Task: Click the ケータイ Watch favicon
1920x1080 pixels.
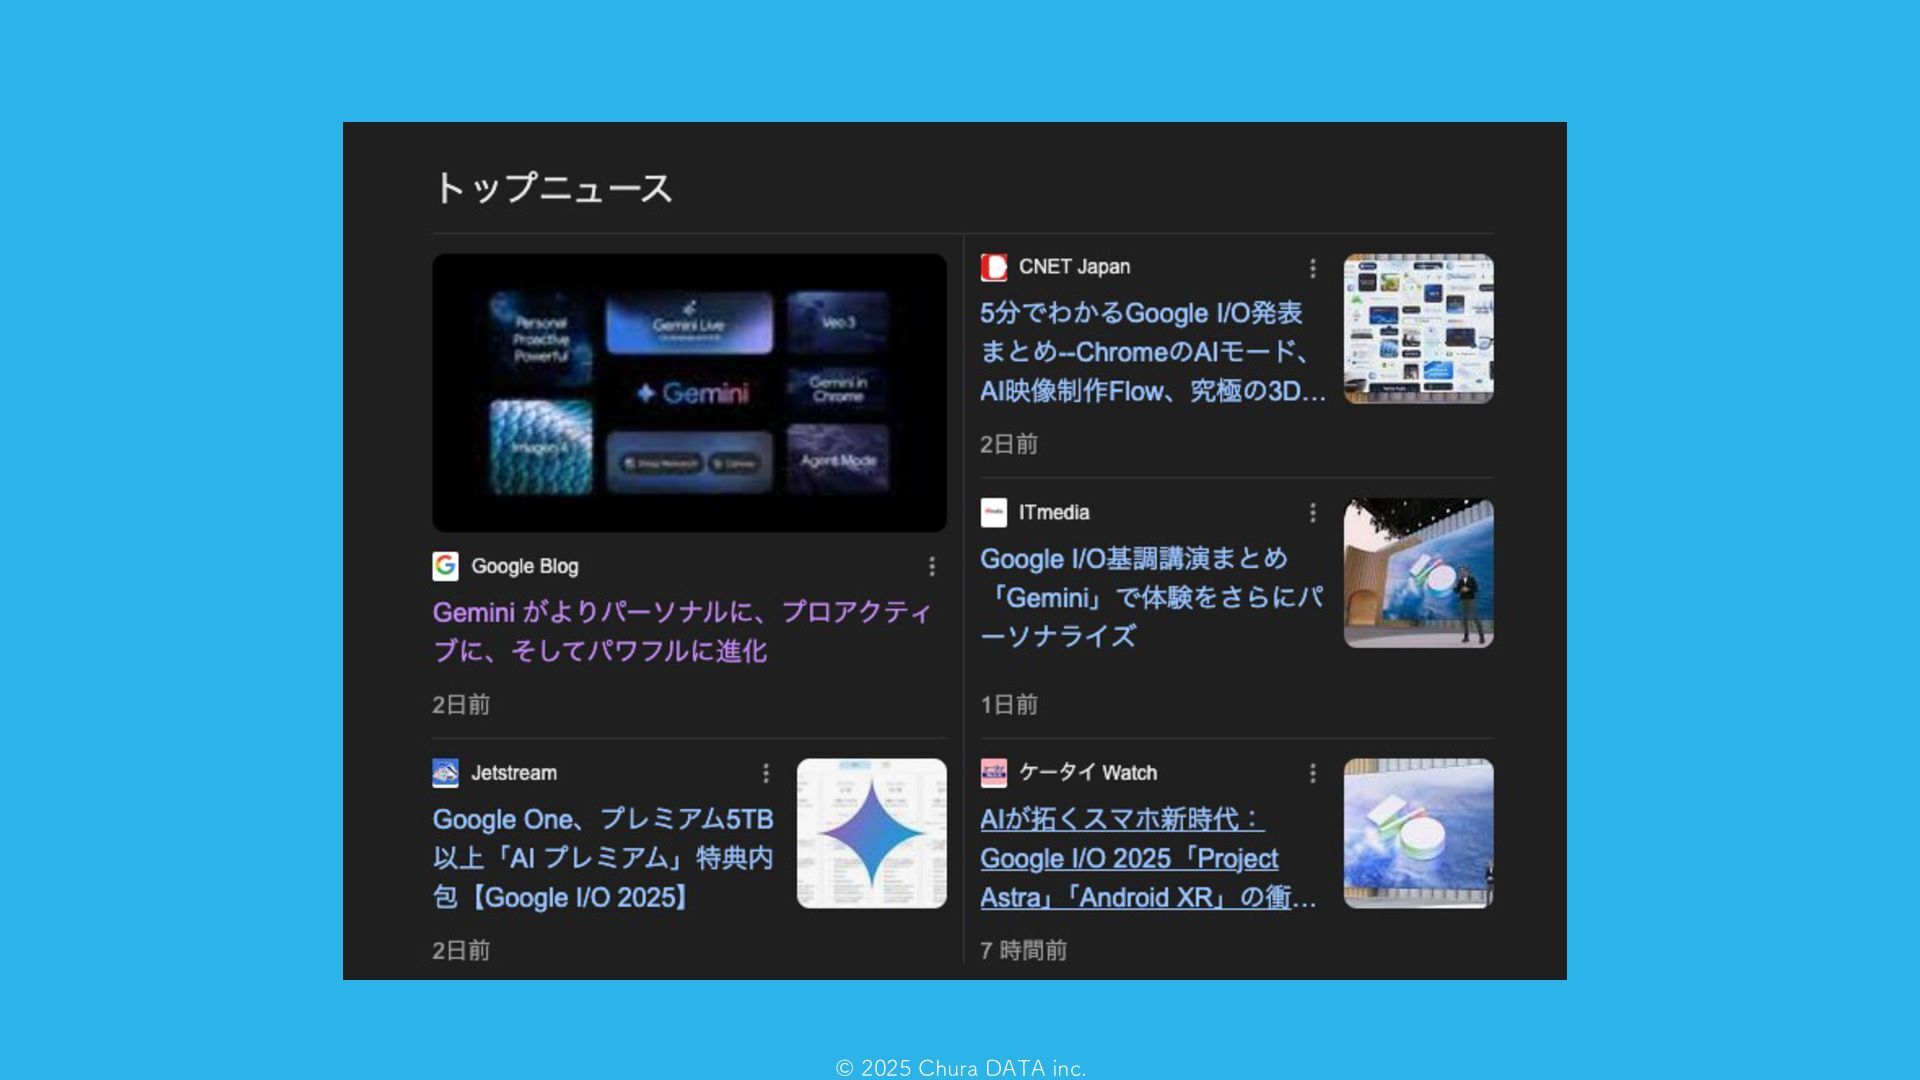Action: click(993, 773)
